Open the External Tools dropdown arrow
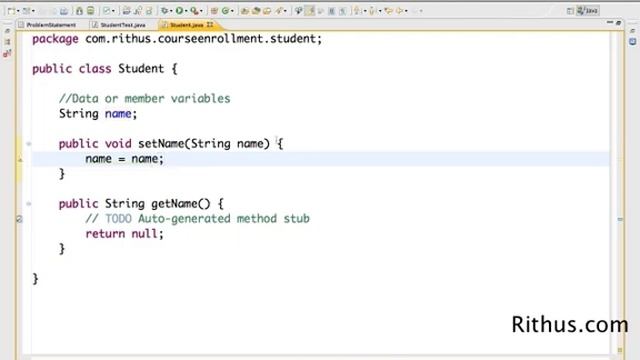This screenshot has width=640, height=360. [x=201, y=11]
